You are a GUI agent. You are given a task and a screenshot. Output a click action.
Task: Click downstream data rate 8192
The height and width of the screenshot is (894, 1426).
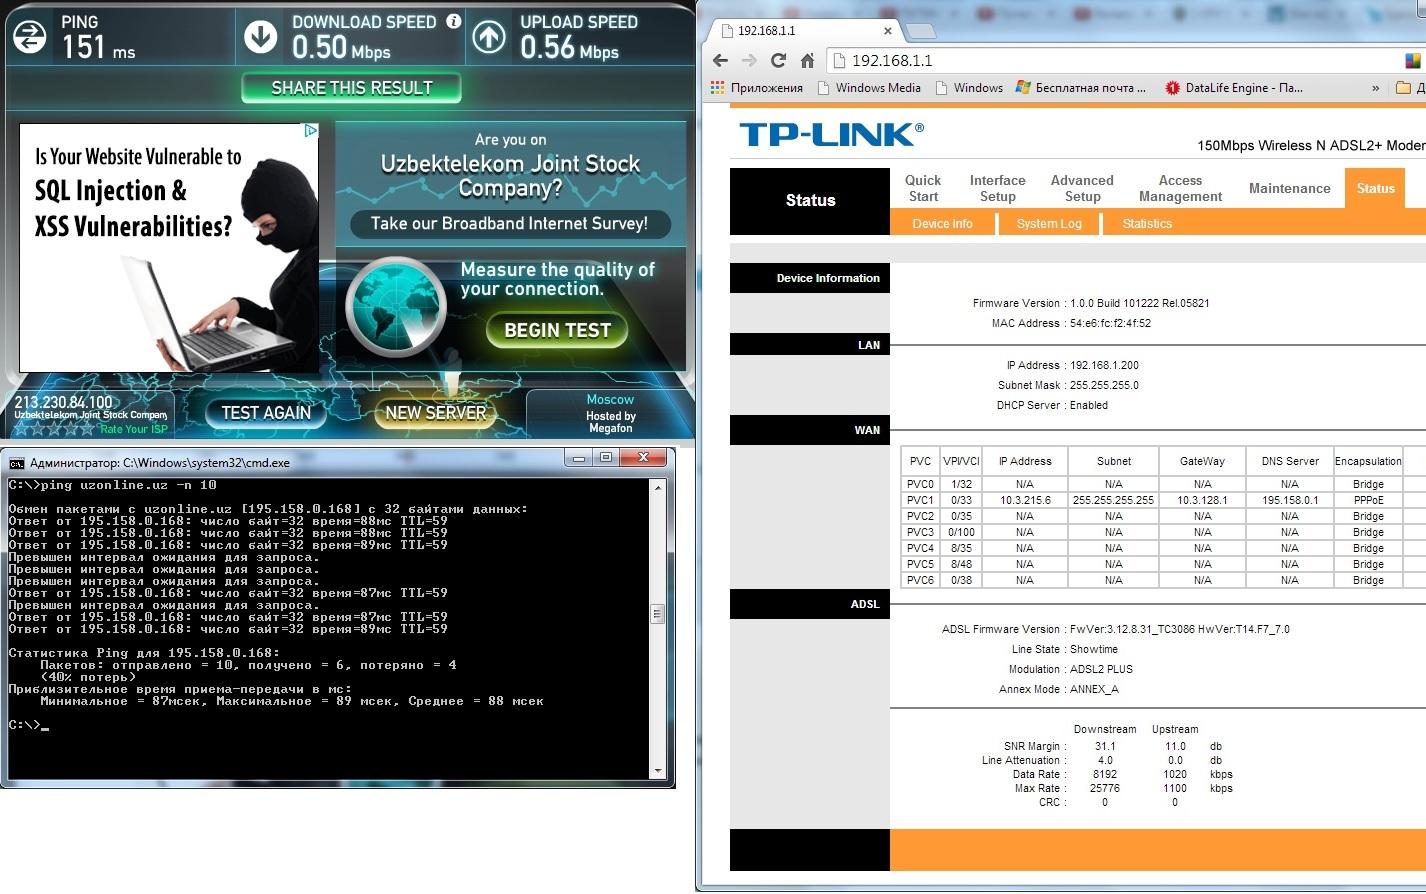click(1105, 774)
